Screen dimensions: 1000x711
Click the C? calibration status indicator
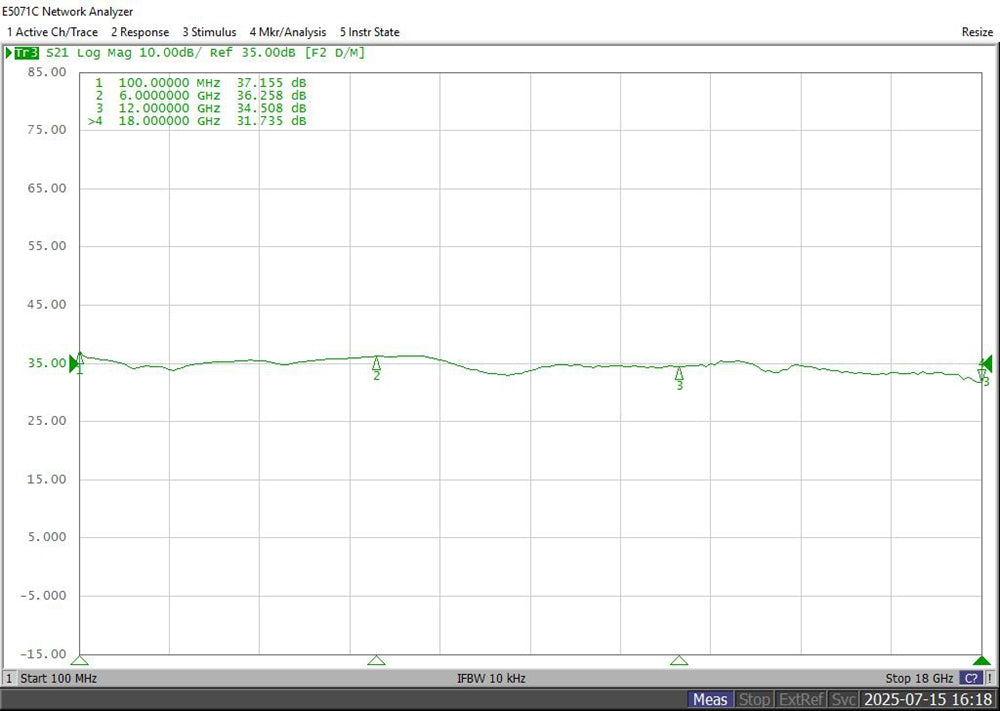pyautogui.click(x=970, y=678)
